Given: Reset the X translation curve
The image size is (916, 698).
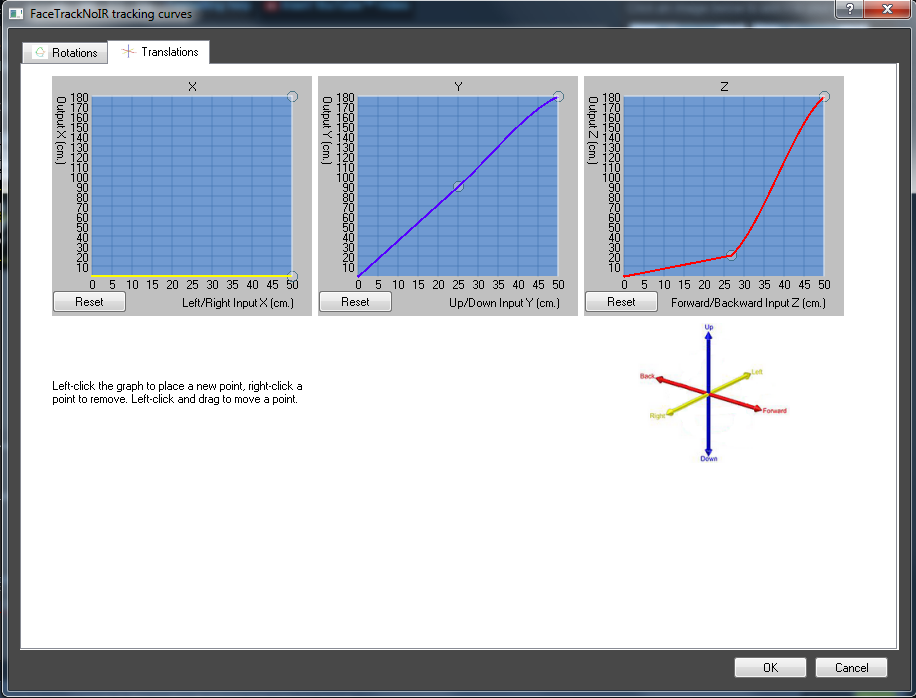Looking at the screenshot, I should coord(89,302).
